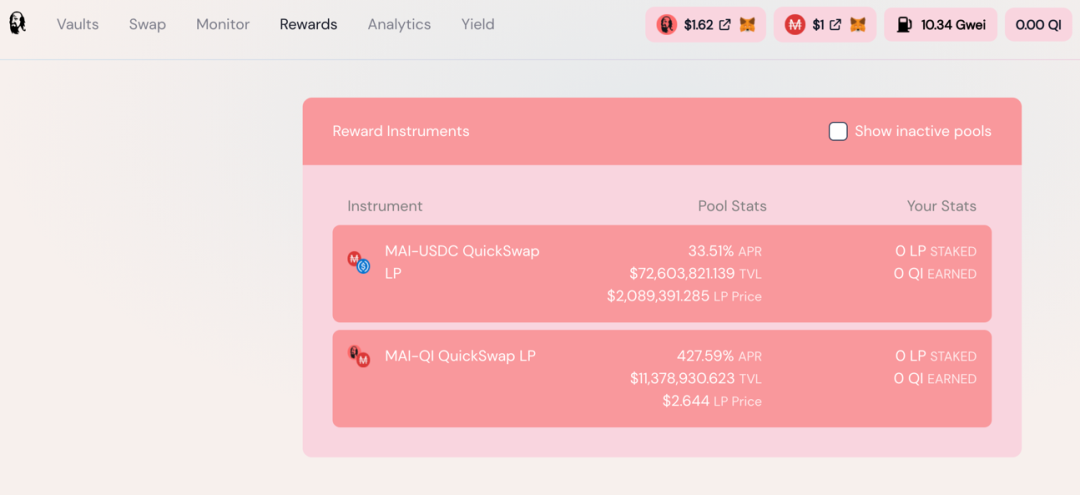
Task: Expand the MAI-QI QuickSwap LP row
Action: 662,379
